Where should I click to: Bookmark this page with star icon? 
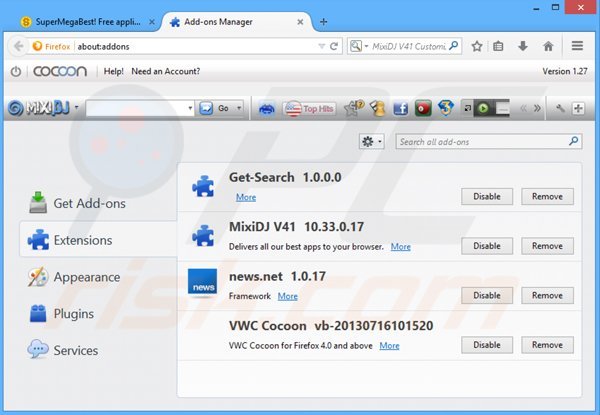click(477, 46)
